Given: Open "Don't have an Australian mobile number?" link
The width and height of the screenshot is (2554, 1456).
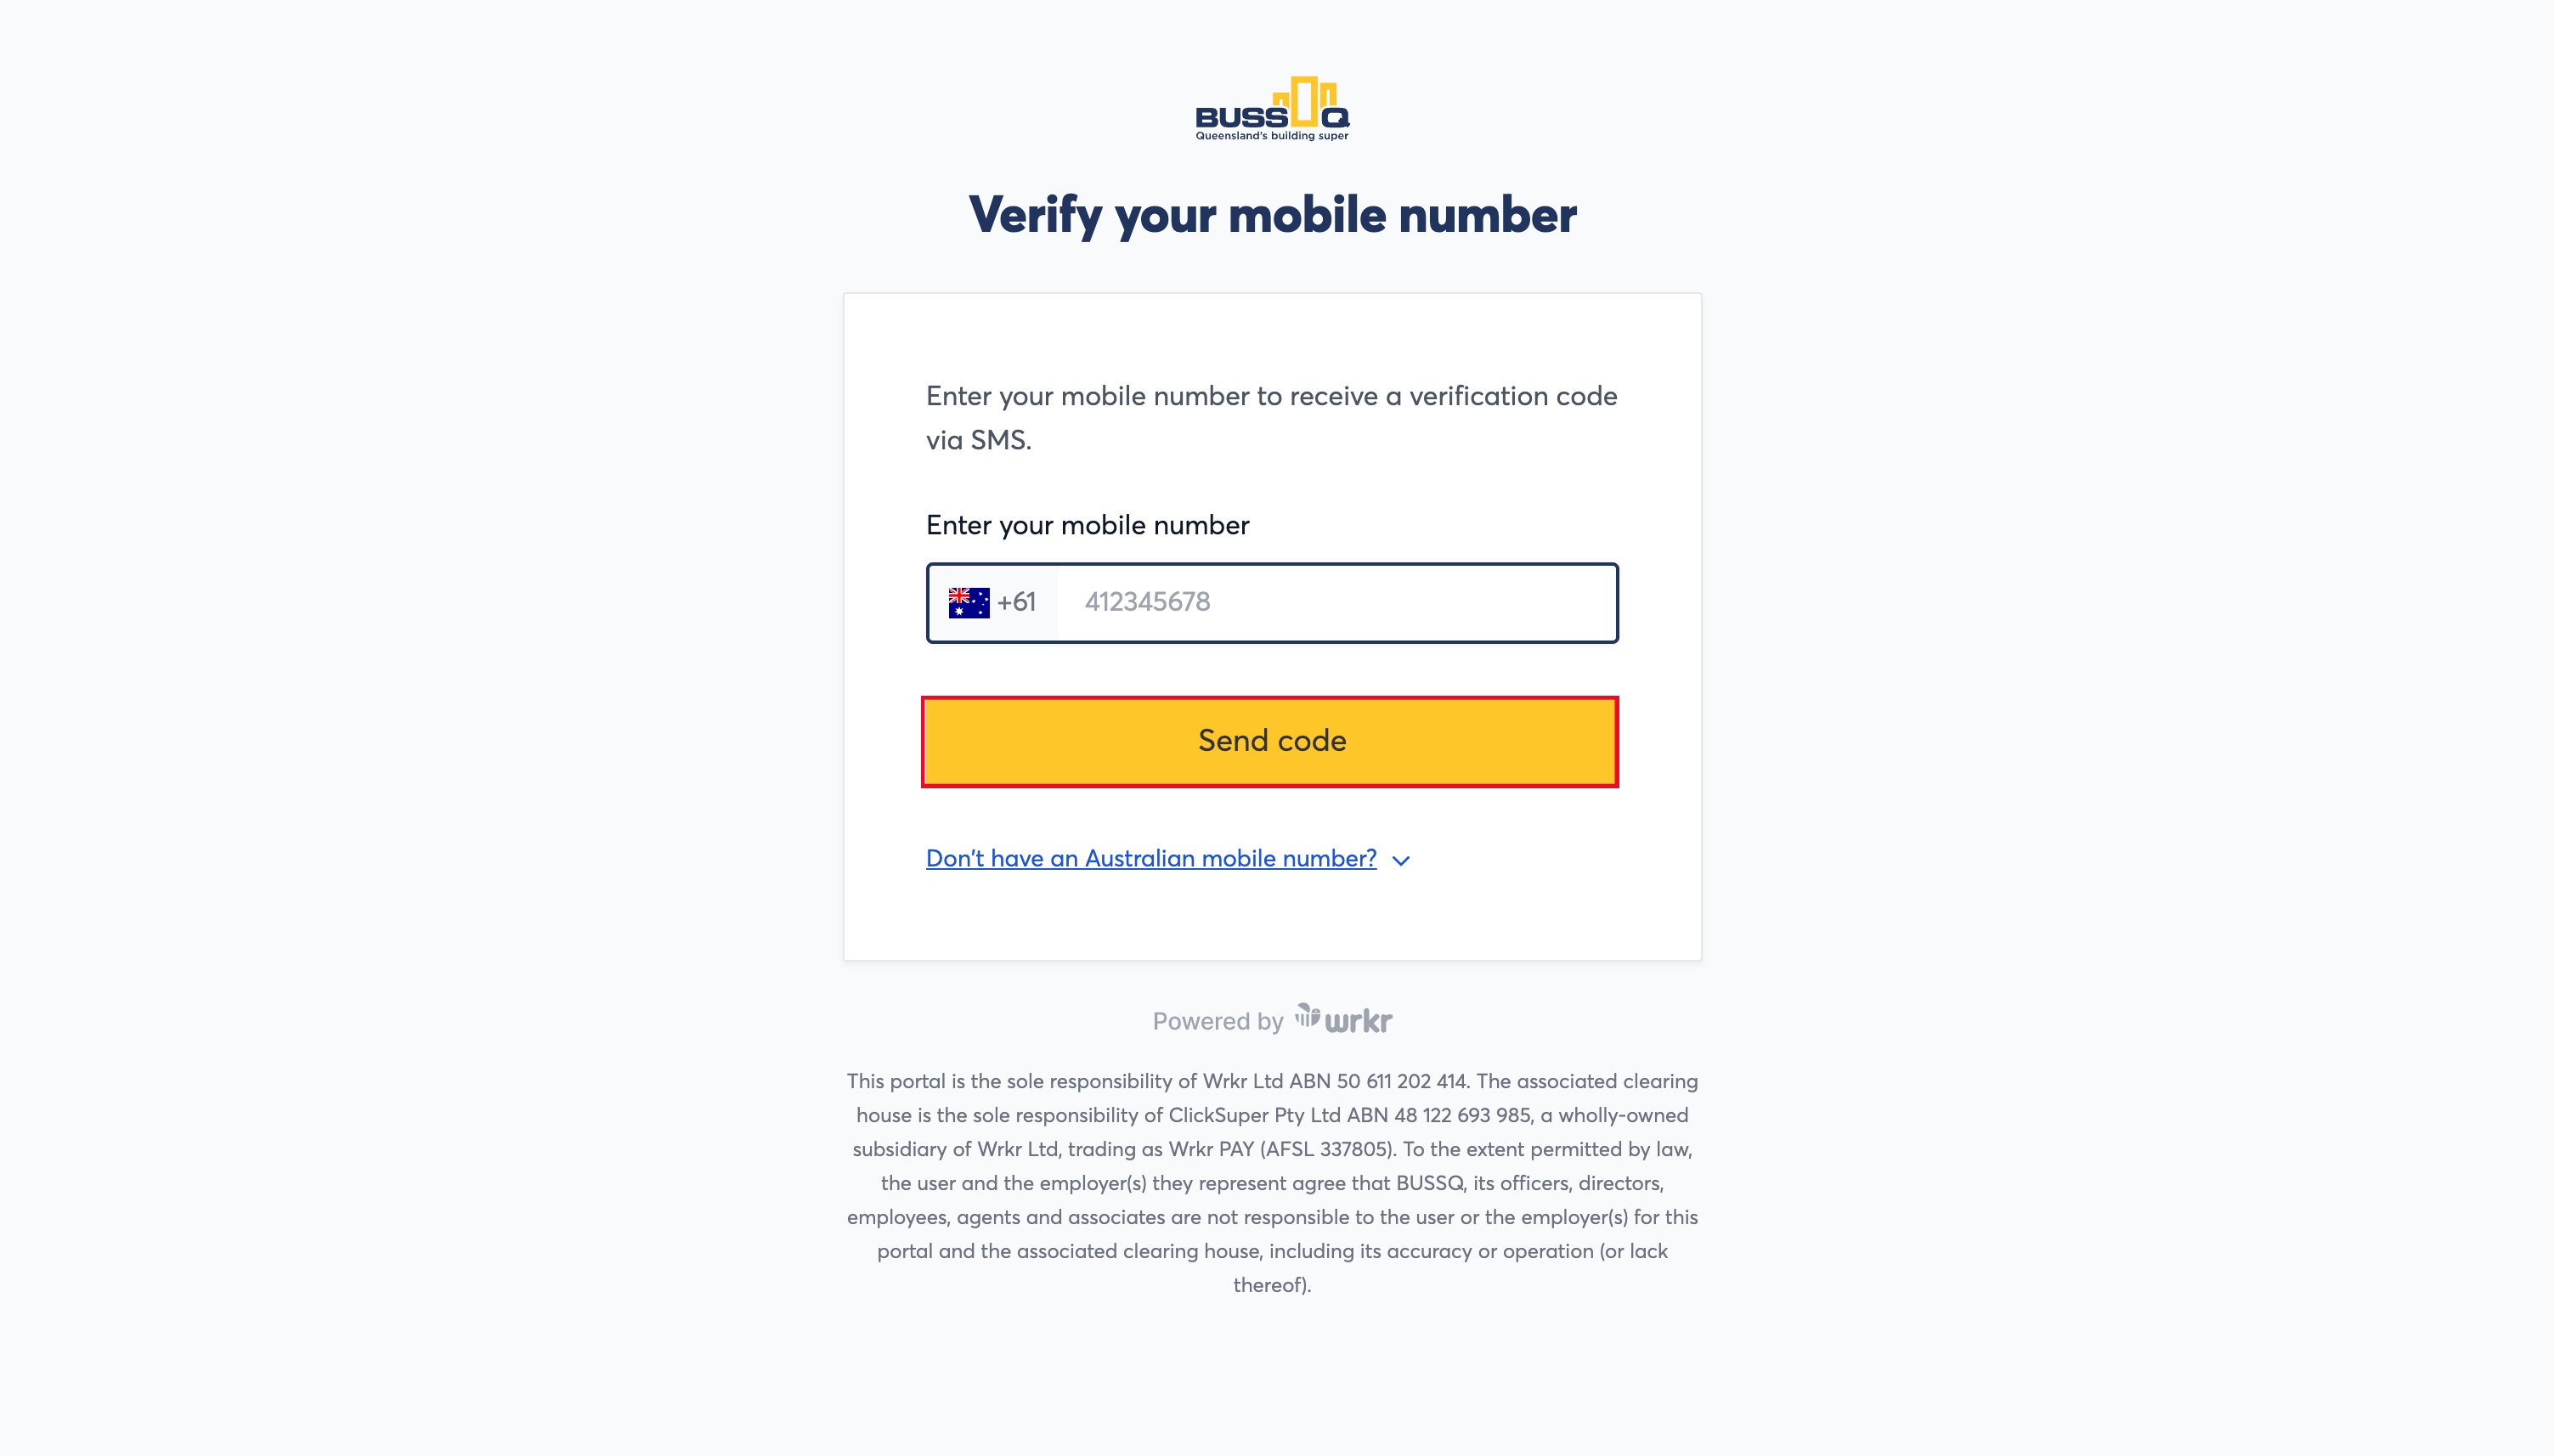Looking at the screenshot, I should tap(1151, 858).
